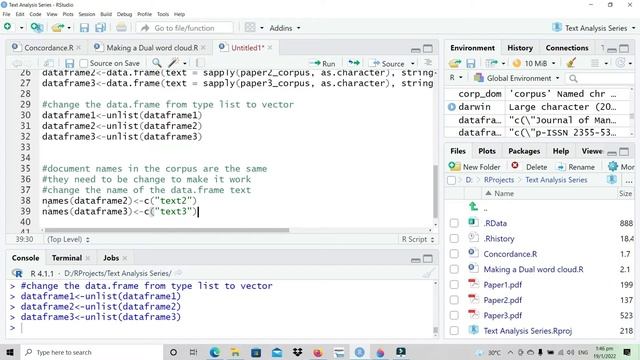
Task: Open Microsoft Edge from the taskbar
Action: pos(215,352)
